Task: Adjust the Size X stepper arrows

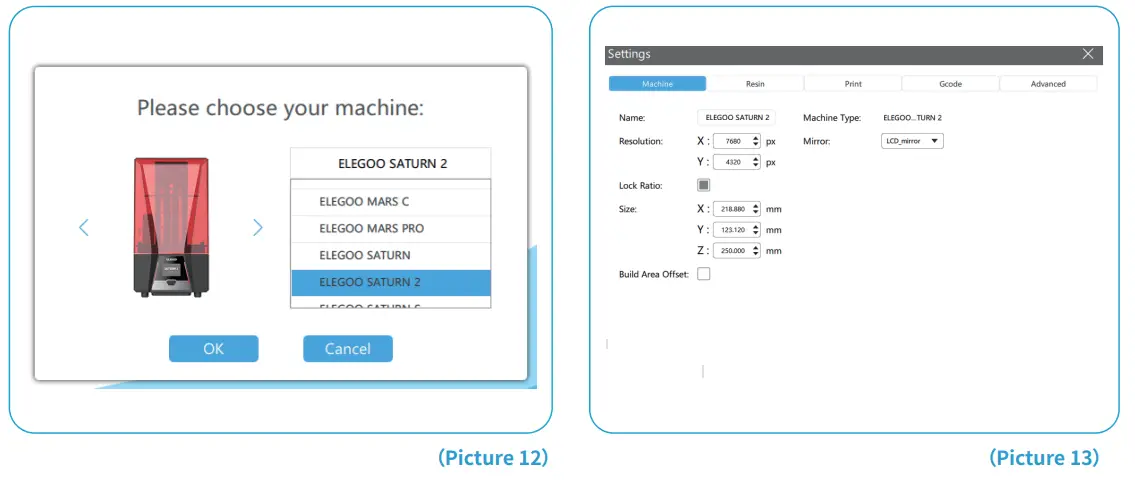Action: point(756,209)
